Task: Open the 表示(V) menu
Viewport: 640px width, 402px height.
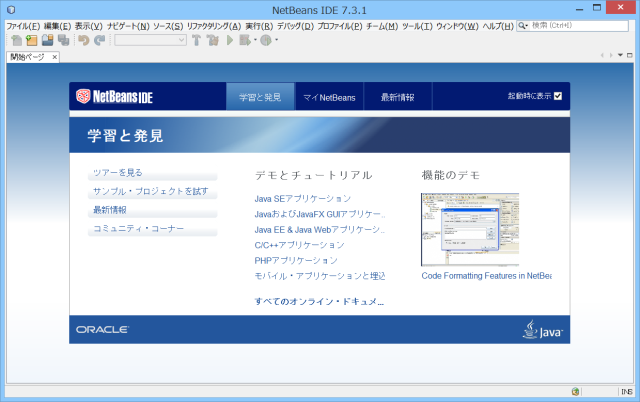Action: click(x=88, y=26)
